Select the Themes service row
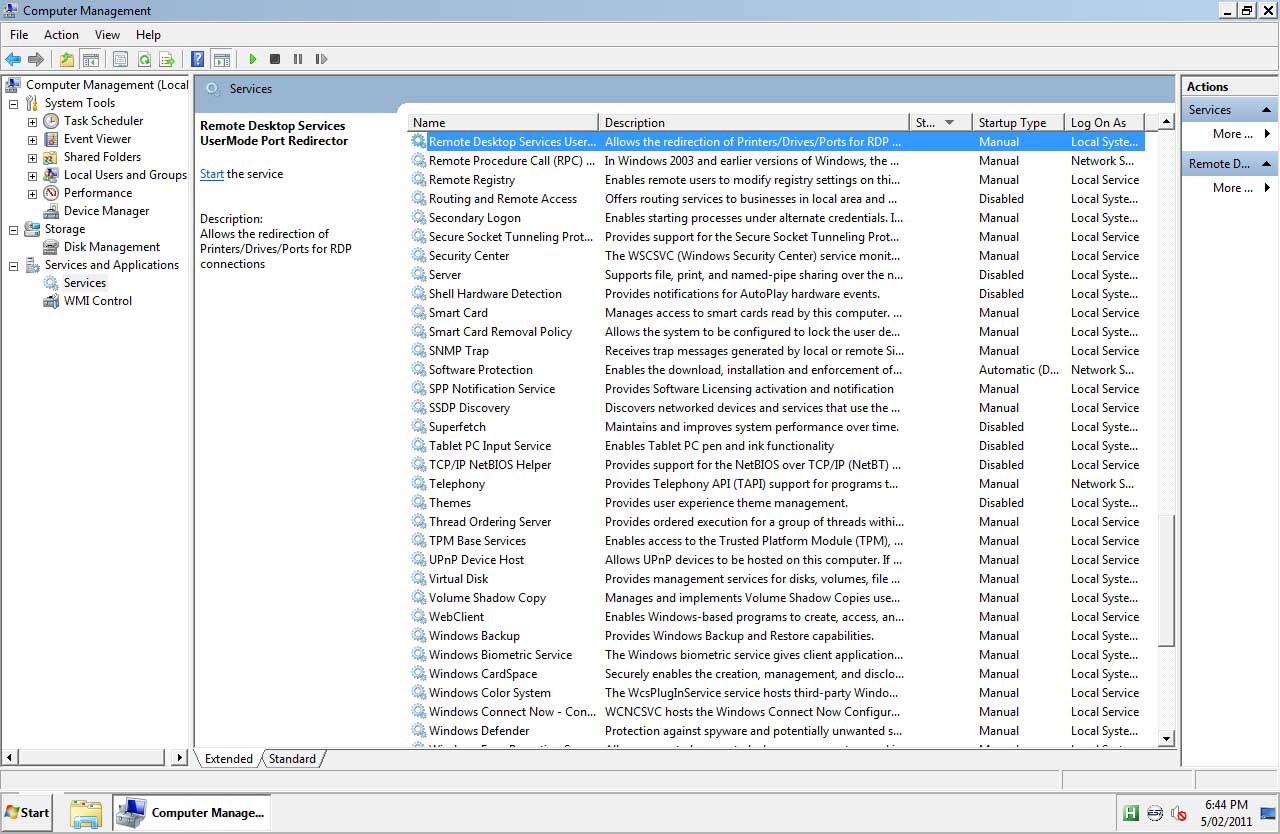Screen dimensions: 1280x834 click(776, 503)
